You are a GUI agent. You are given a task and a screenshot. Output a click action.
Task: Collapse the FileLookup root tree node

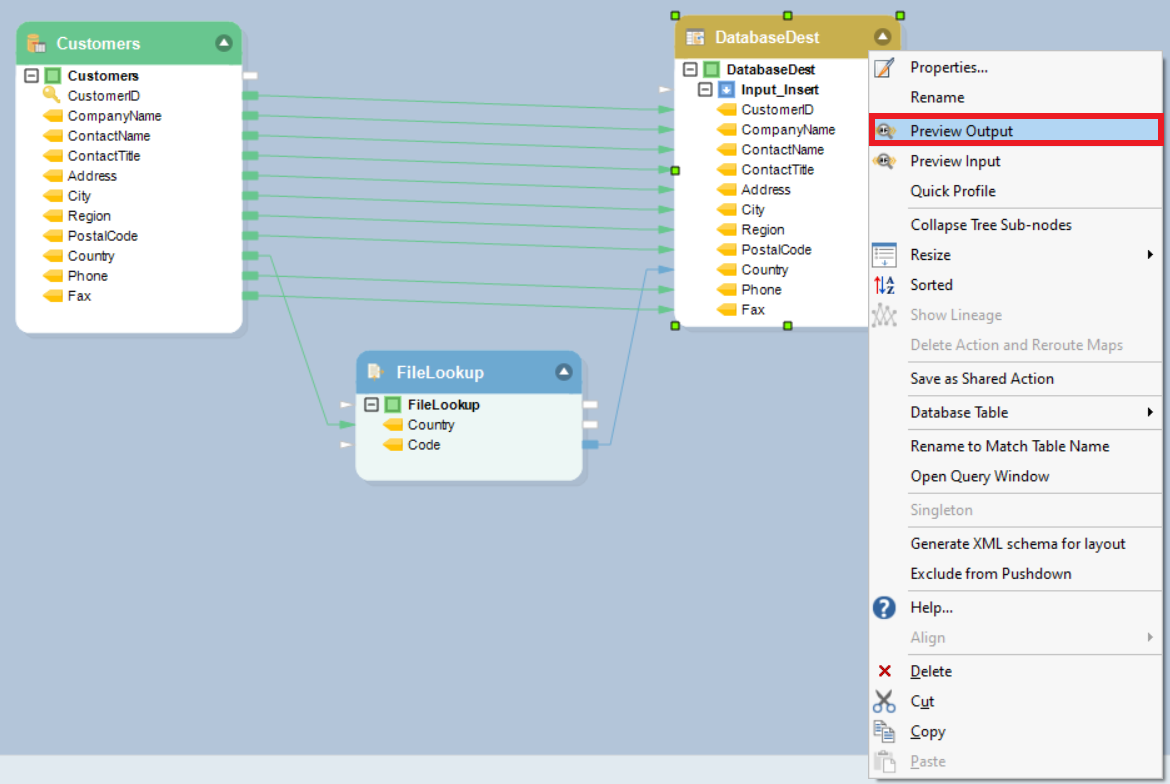click(372, 405)
